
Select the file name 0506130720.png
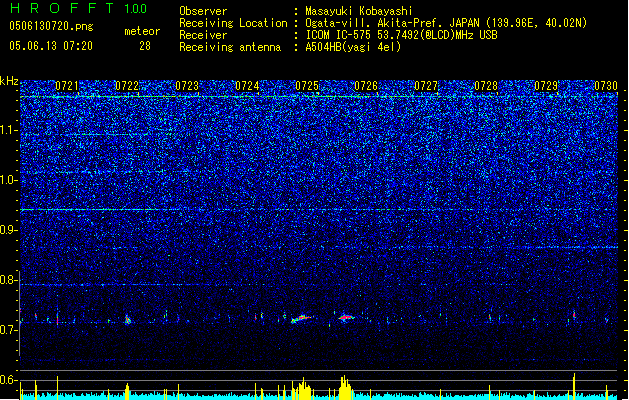51,26
